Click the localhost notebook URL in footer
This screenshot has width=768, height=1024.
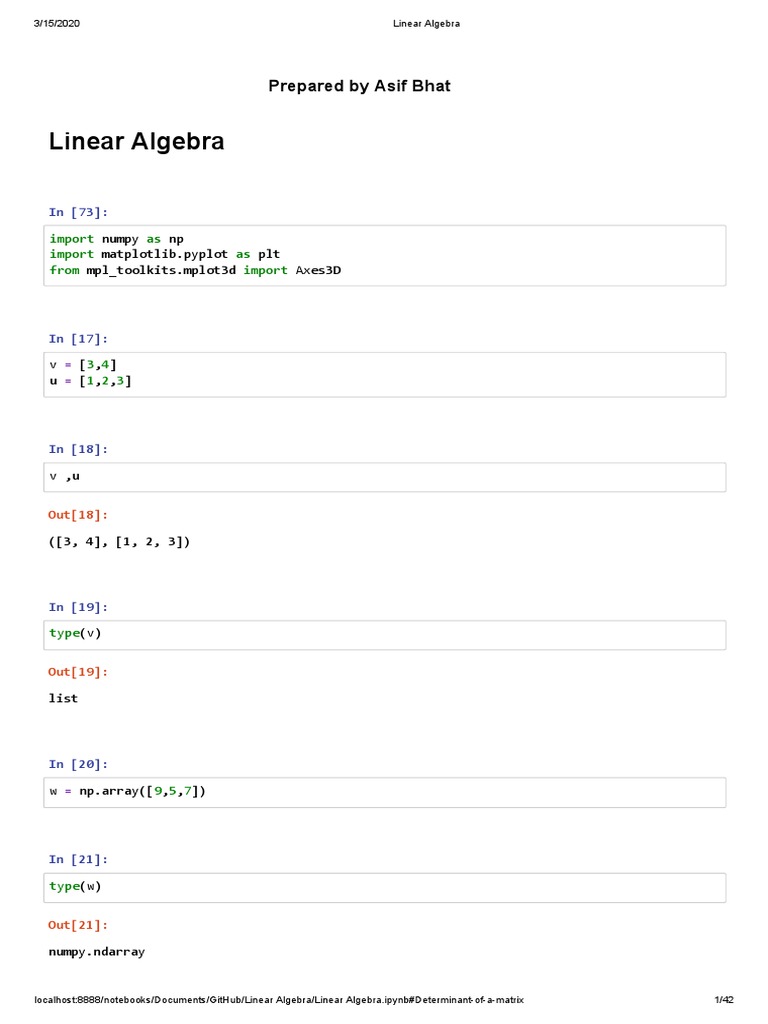[x=279, y=1000]
